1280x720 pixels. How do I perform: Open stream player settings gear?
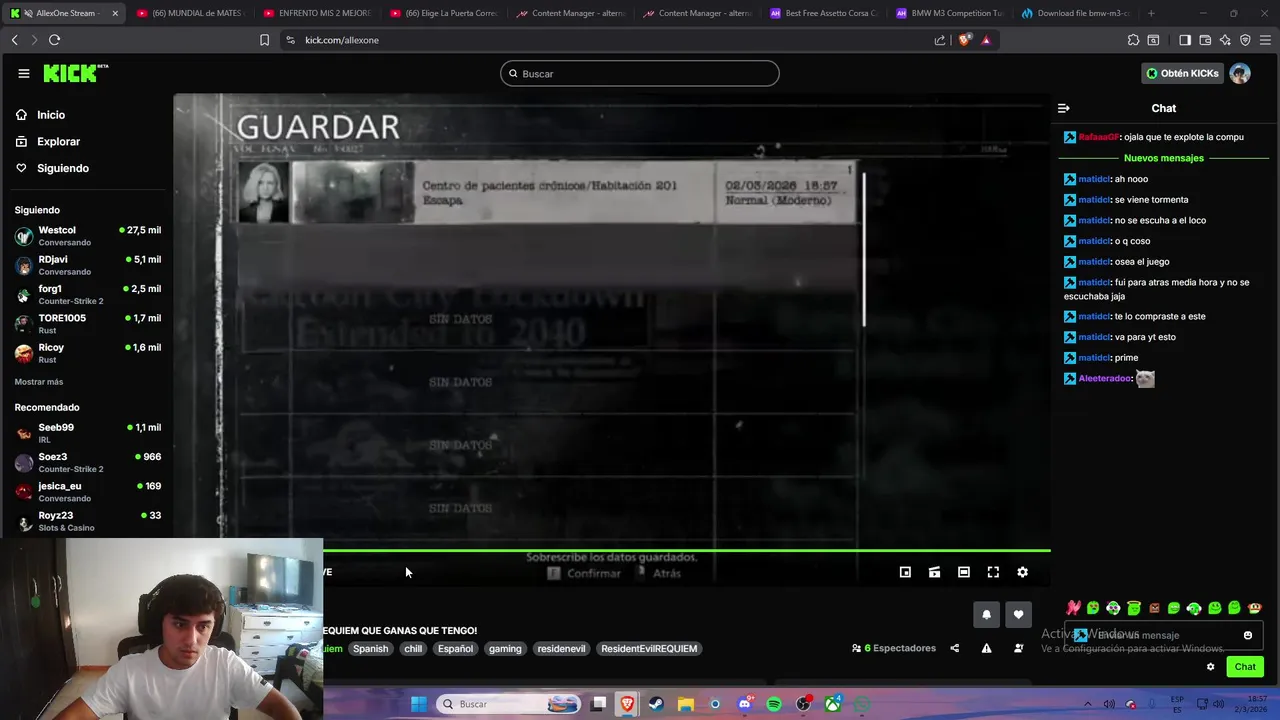(1022, 572)
